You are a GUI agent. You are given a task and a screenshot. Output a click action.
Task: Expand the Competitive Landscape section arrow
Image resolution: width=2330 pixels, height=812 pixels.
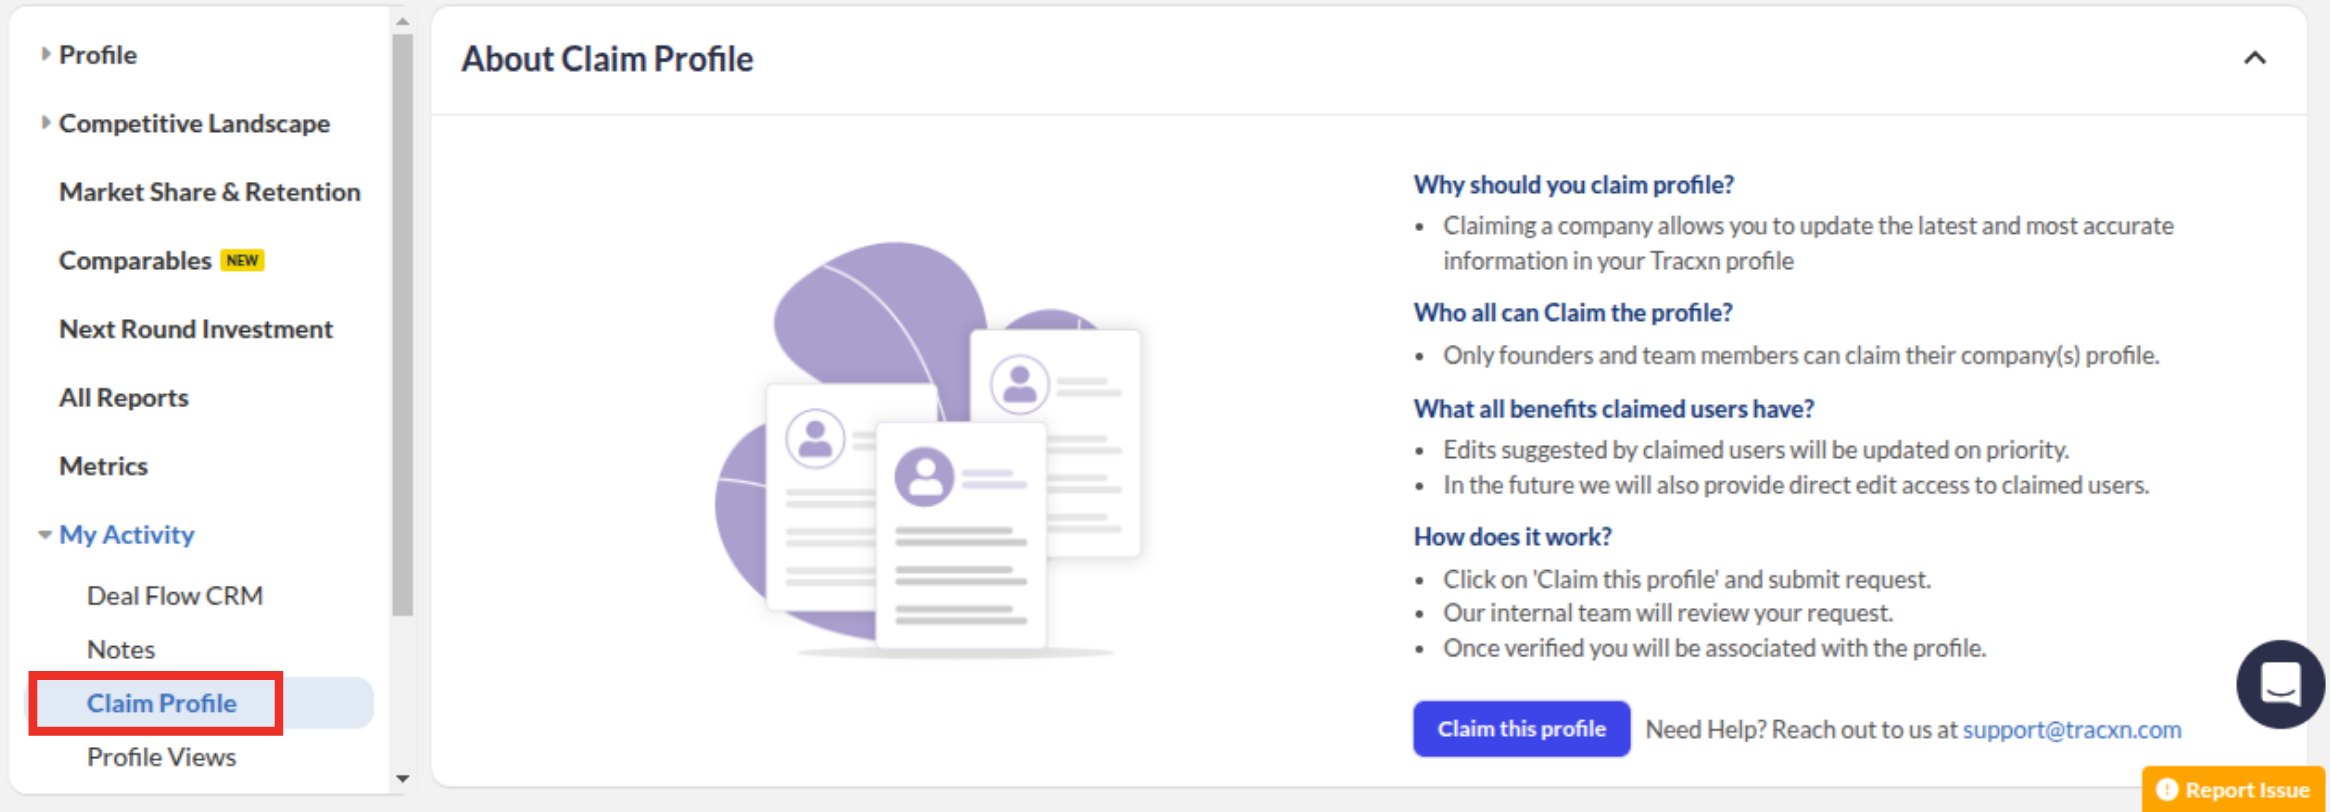click(x=45, y=123)
